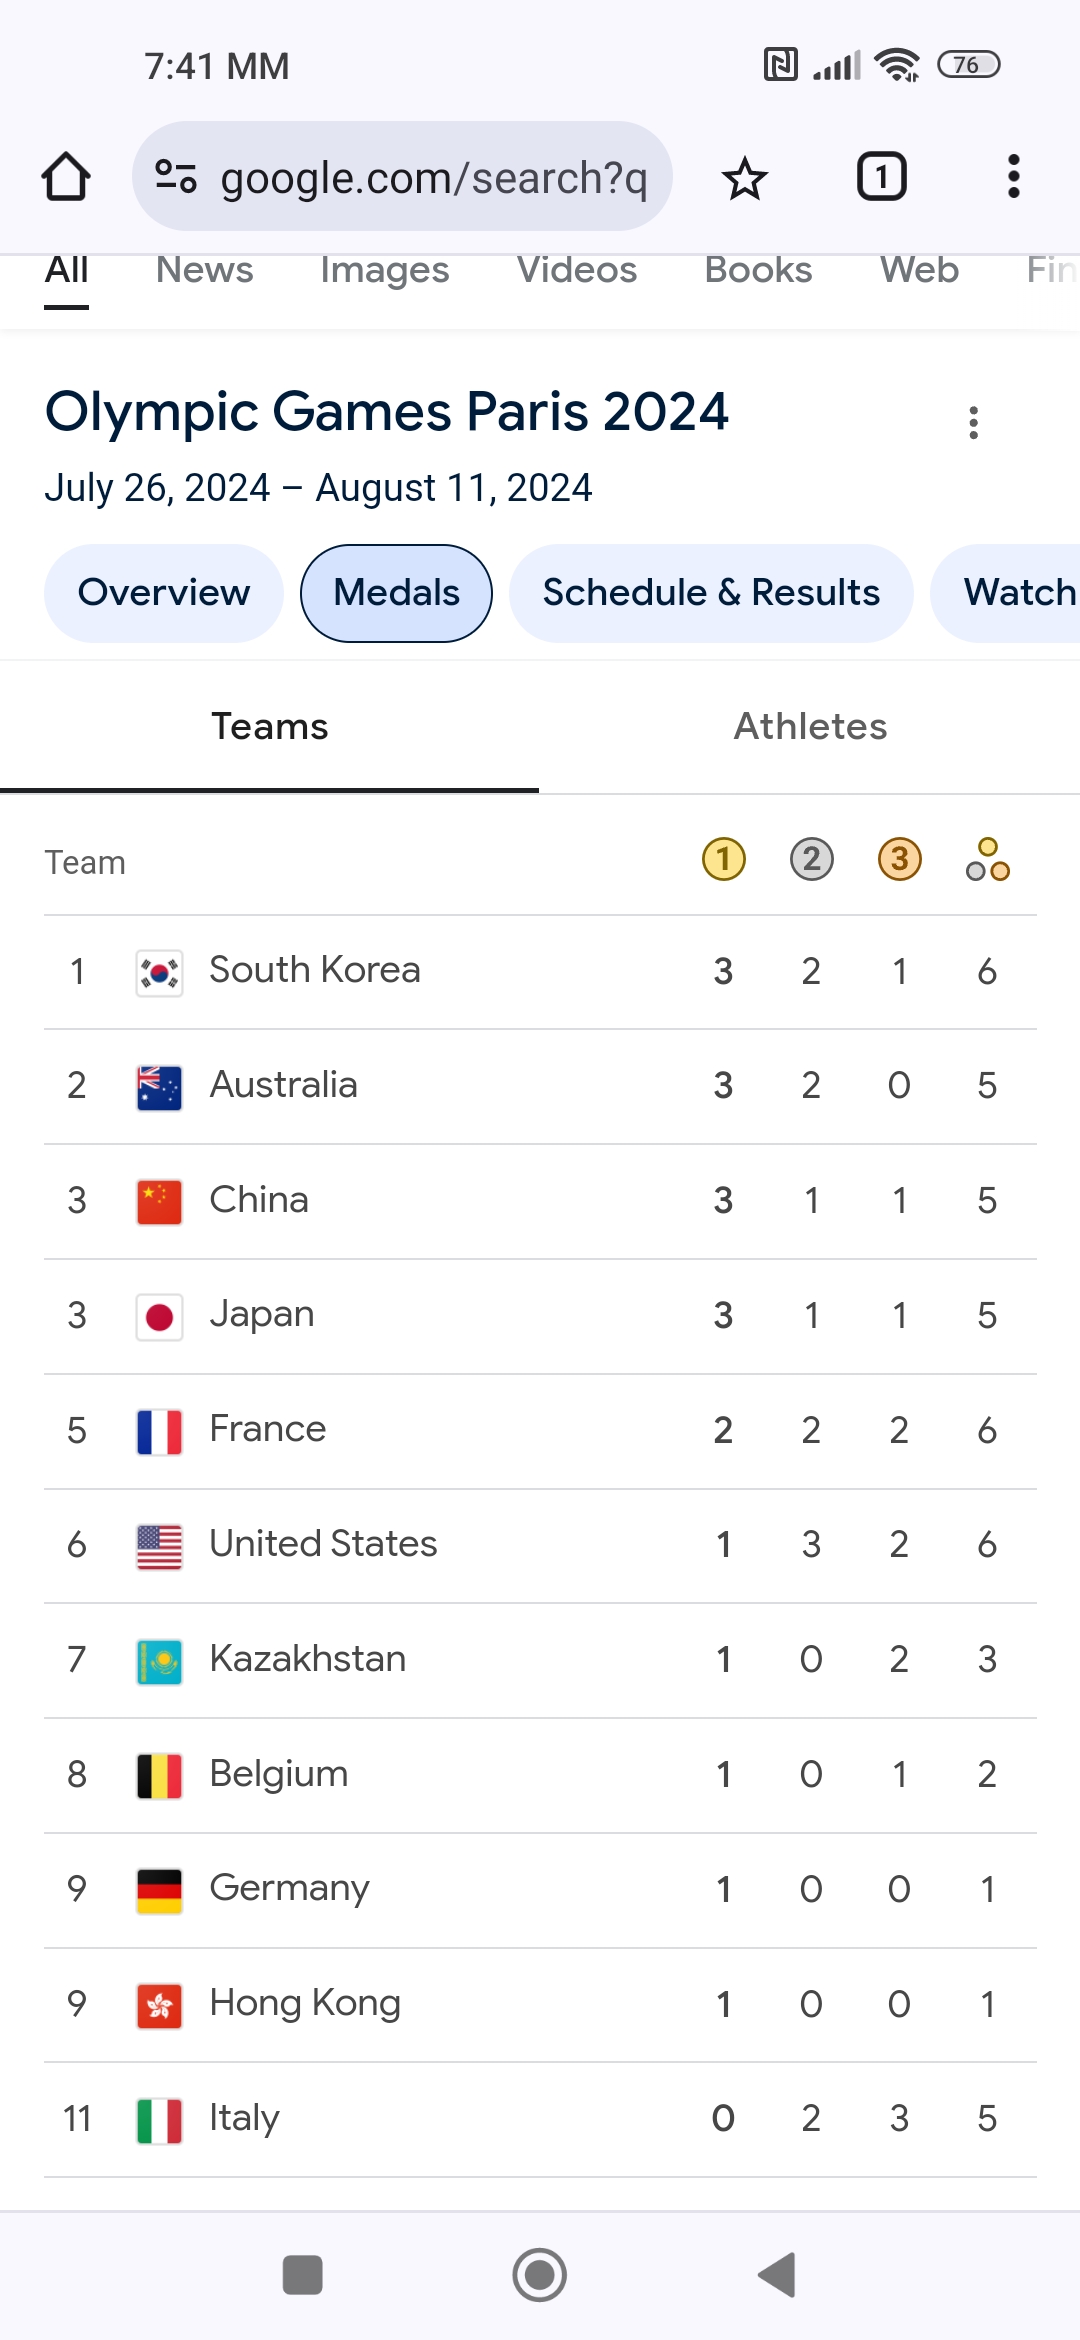Select the Schedule & Results chip
Viewport: 1080px width, 2340px height.
711,593
